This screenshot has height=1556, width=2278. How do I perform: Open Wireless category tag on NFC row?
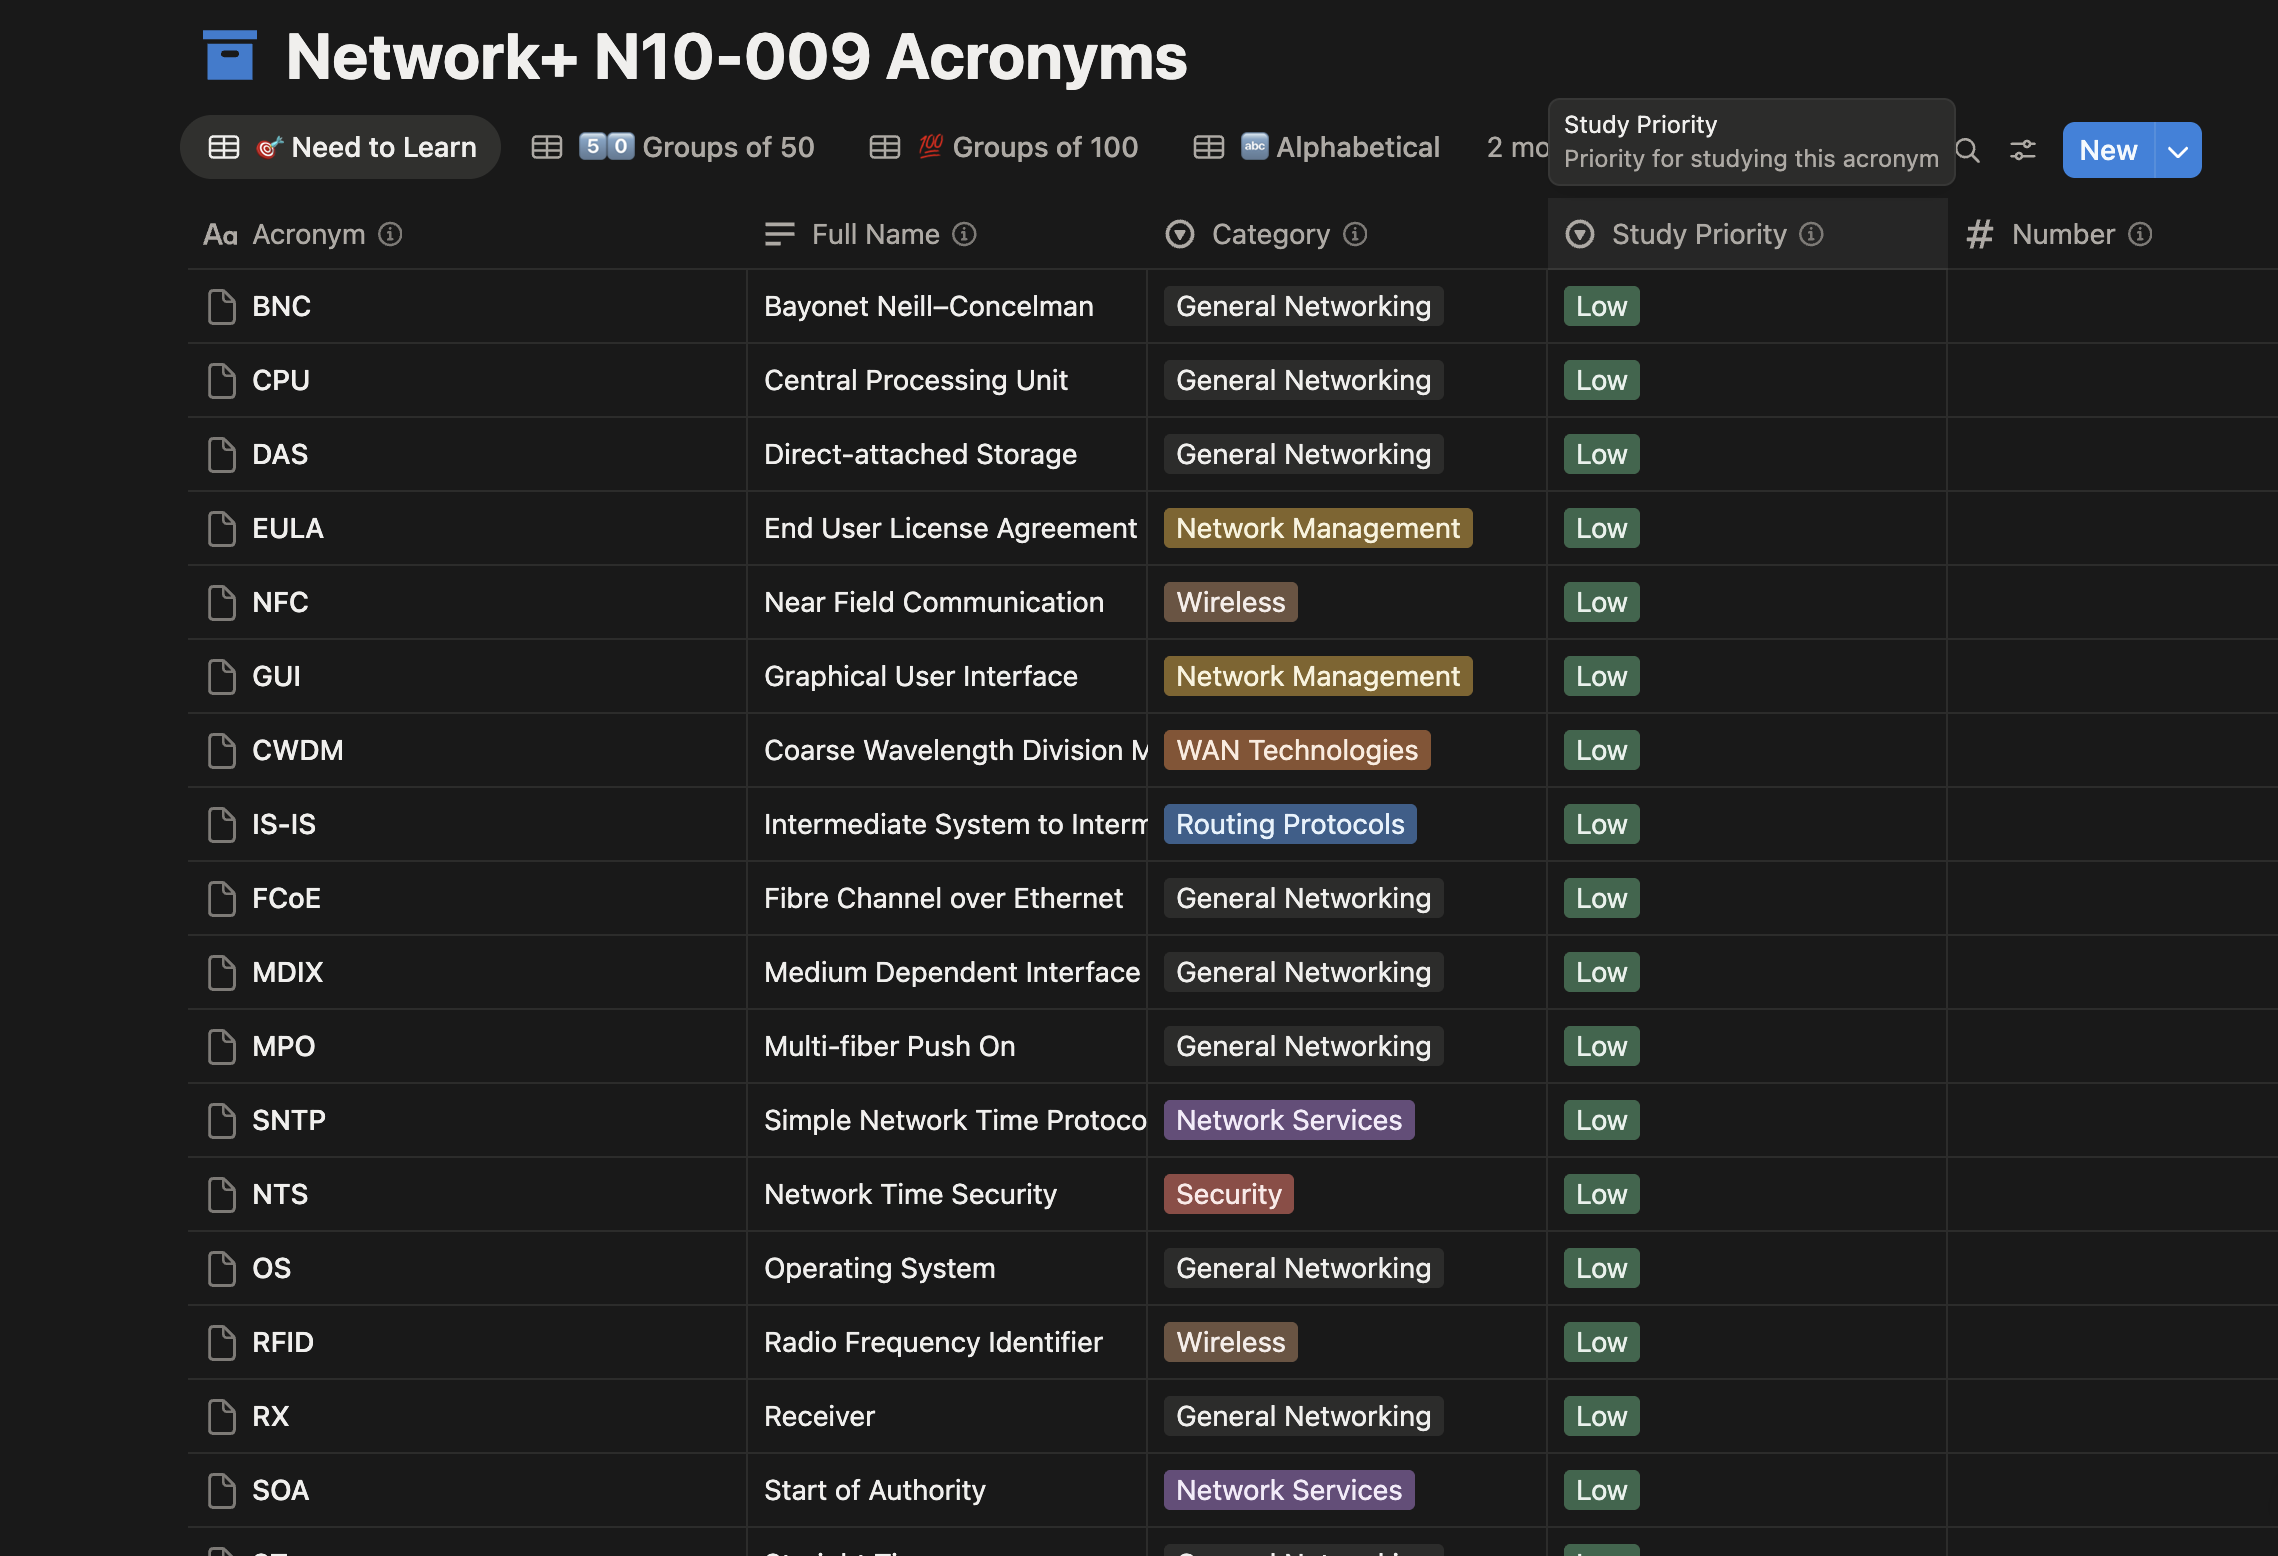point(1230,602)
